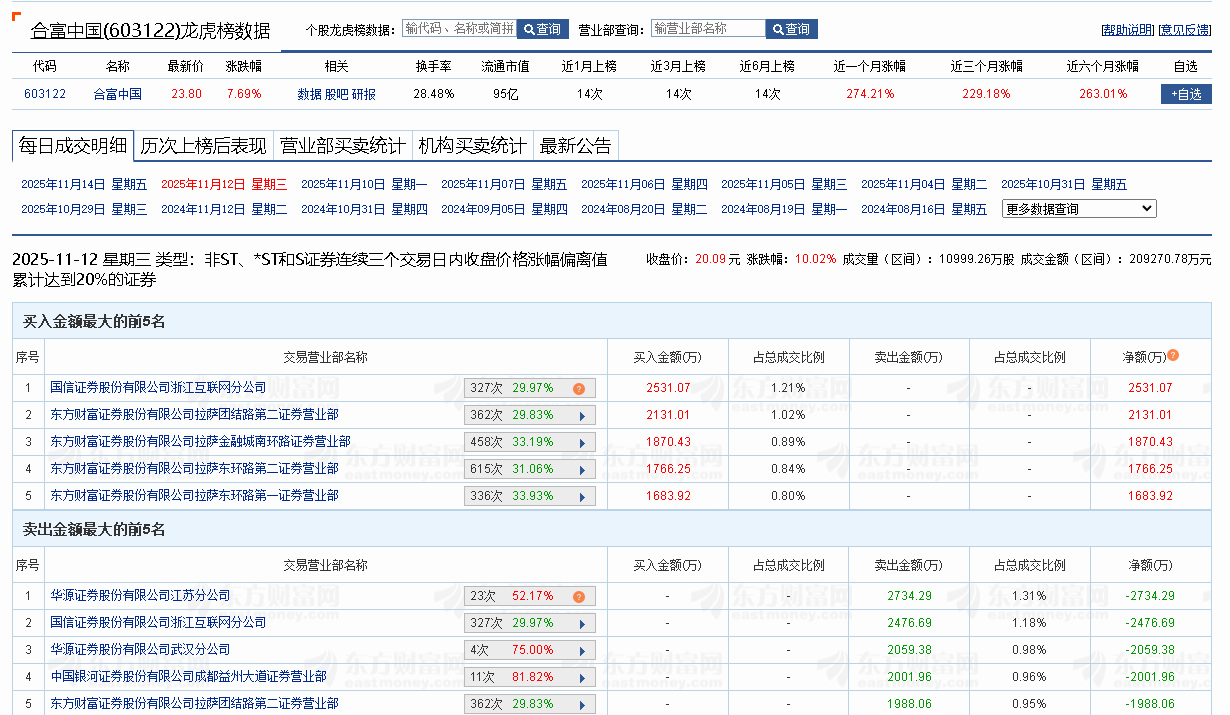The height and width of the screenshot is (715, 1230).
Task: Focus the 输营业部名称 input field
Action: point(708,29)
